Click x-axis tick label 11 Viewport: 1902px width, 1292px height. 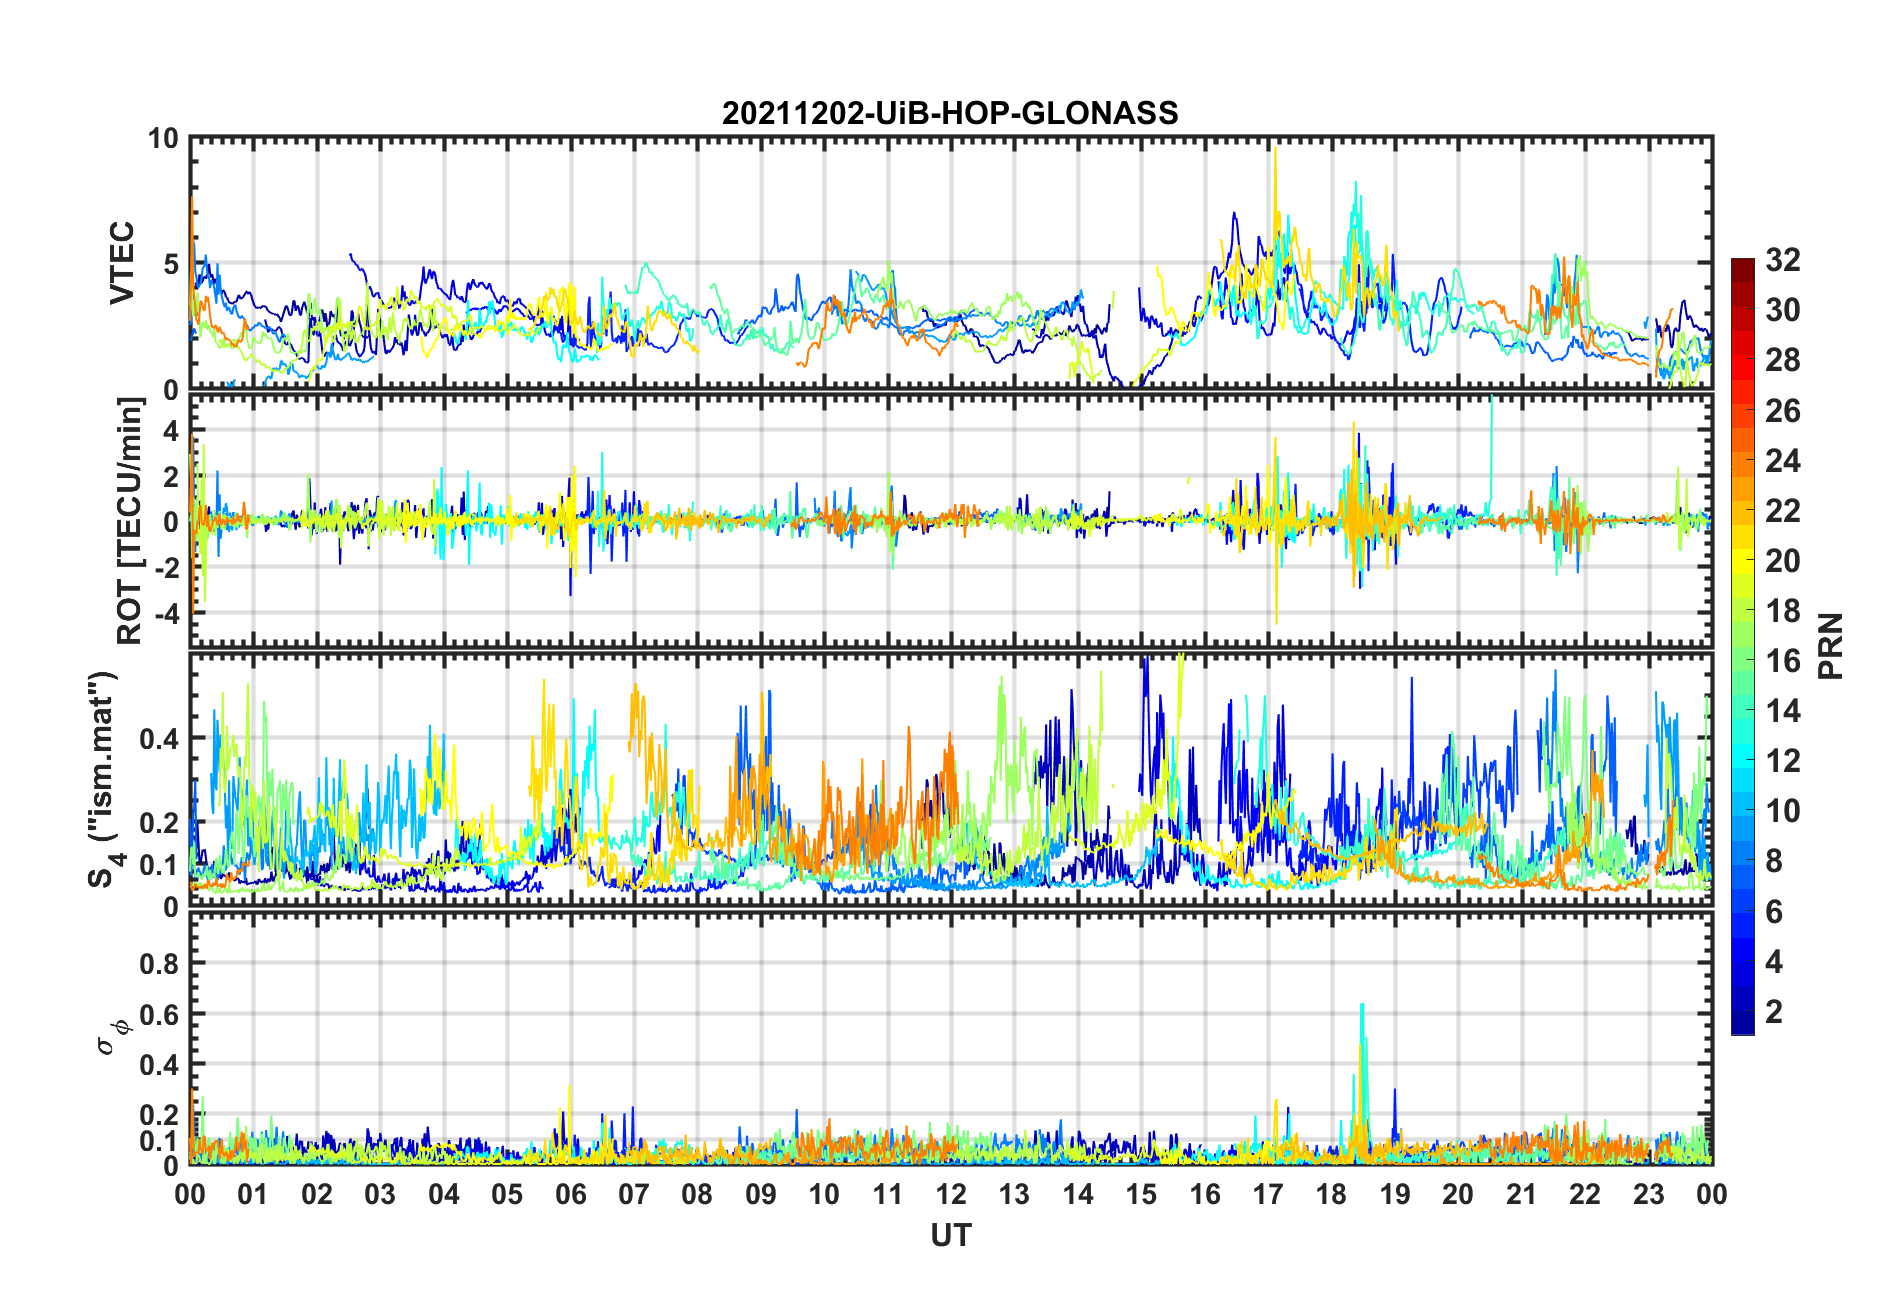coord(887,1194)
